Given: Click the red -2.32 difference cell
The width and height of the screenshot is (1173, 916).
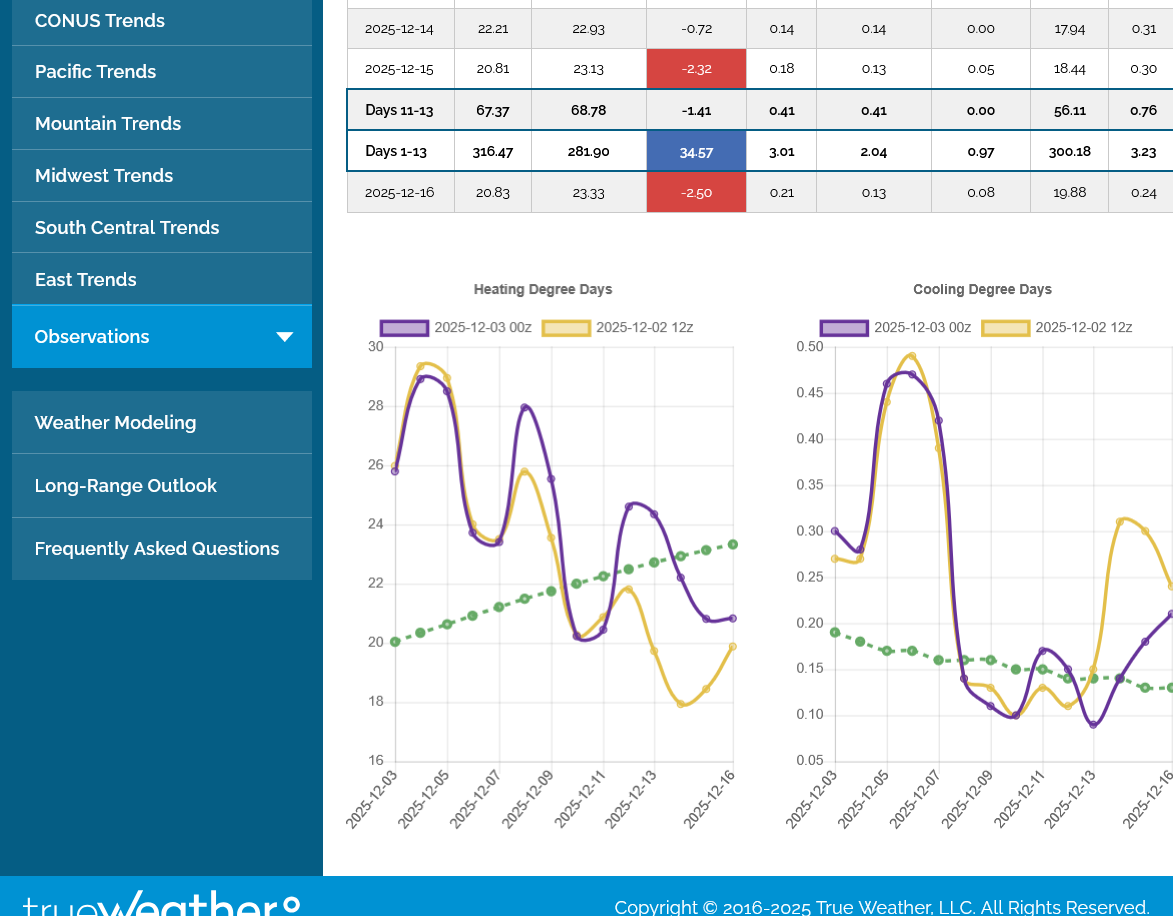Looking at the screenshot, I should (x=696, y=69).
